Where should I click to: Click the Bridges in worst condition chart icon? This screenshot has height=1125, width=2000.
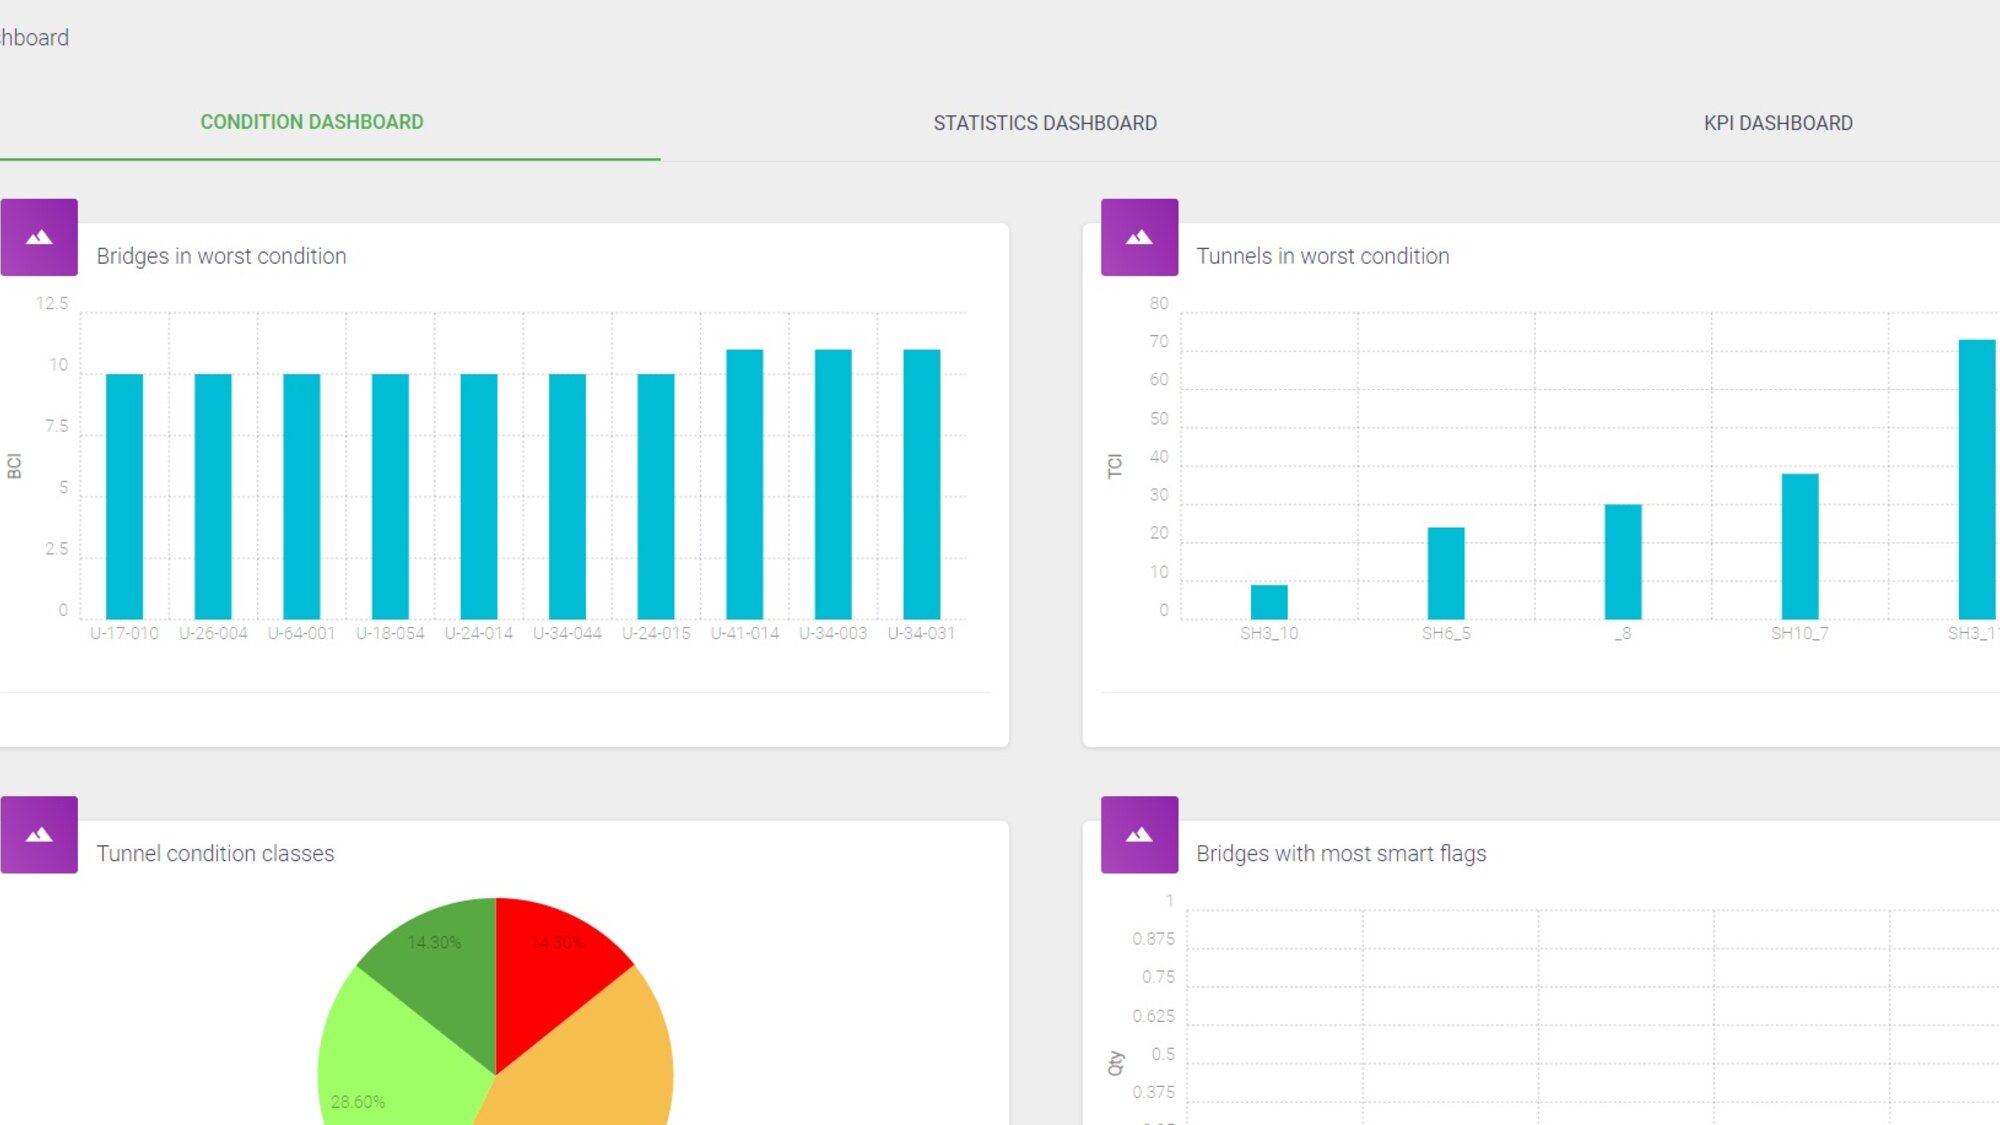tap(39, 237)
